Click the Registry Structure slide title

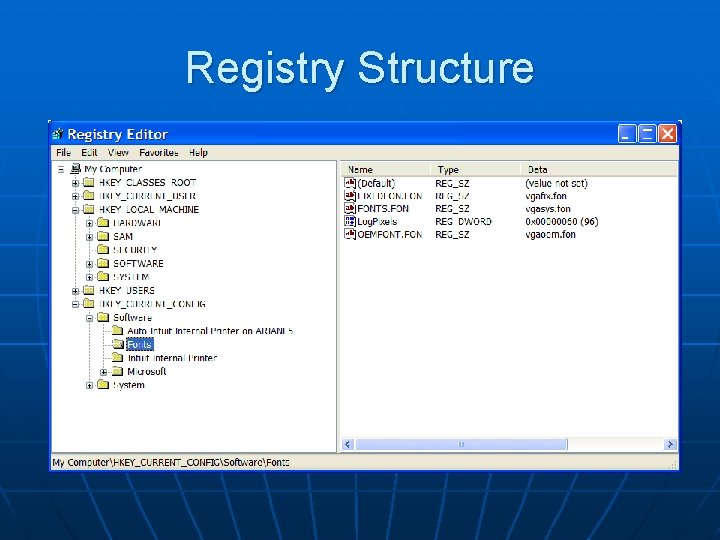tap(360, 69)
